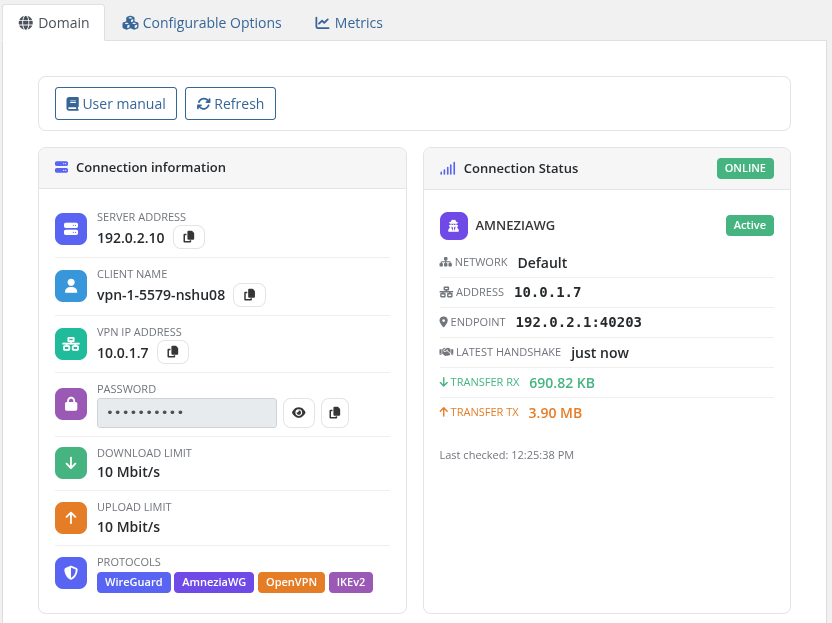Click the latest handshake value just now
Screen dimensions: 832x623
[600, 353]
